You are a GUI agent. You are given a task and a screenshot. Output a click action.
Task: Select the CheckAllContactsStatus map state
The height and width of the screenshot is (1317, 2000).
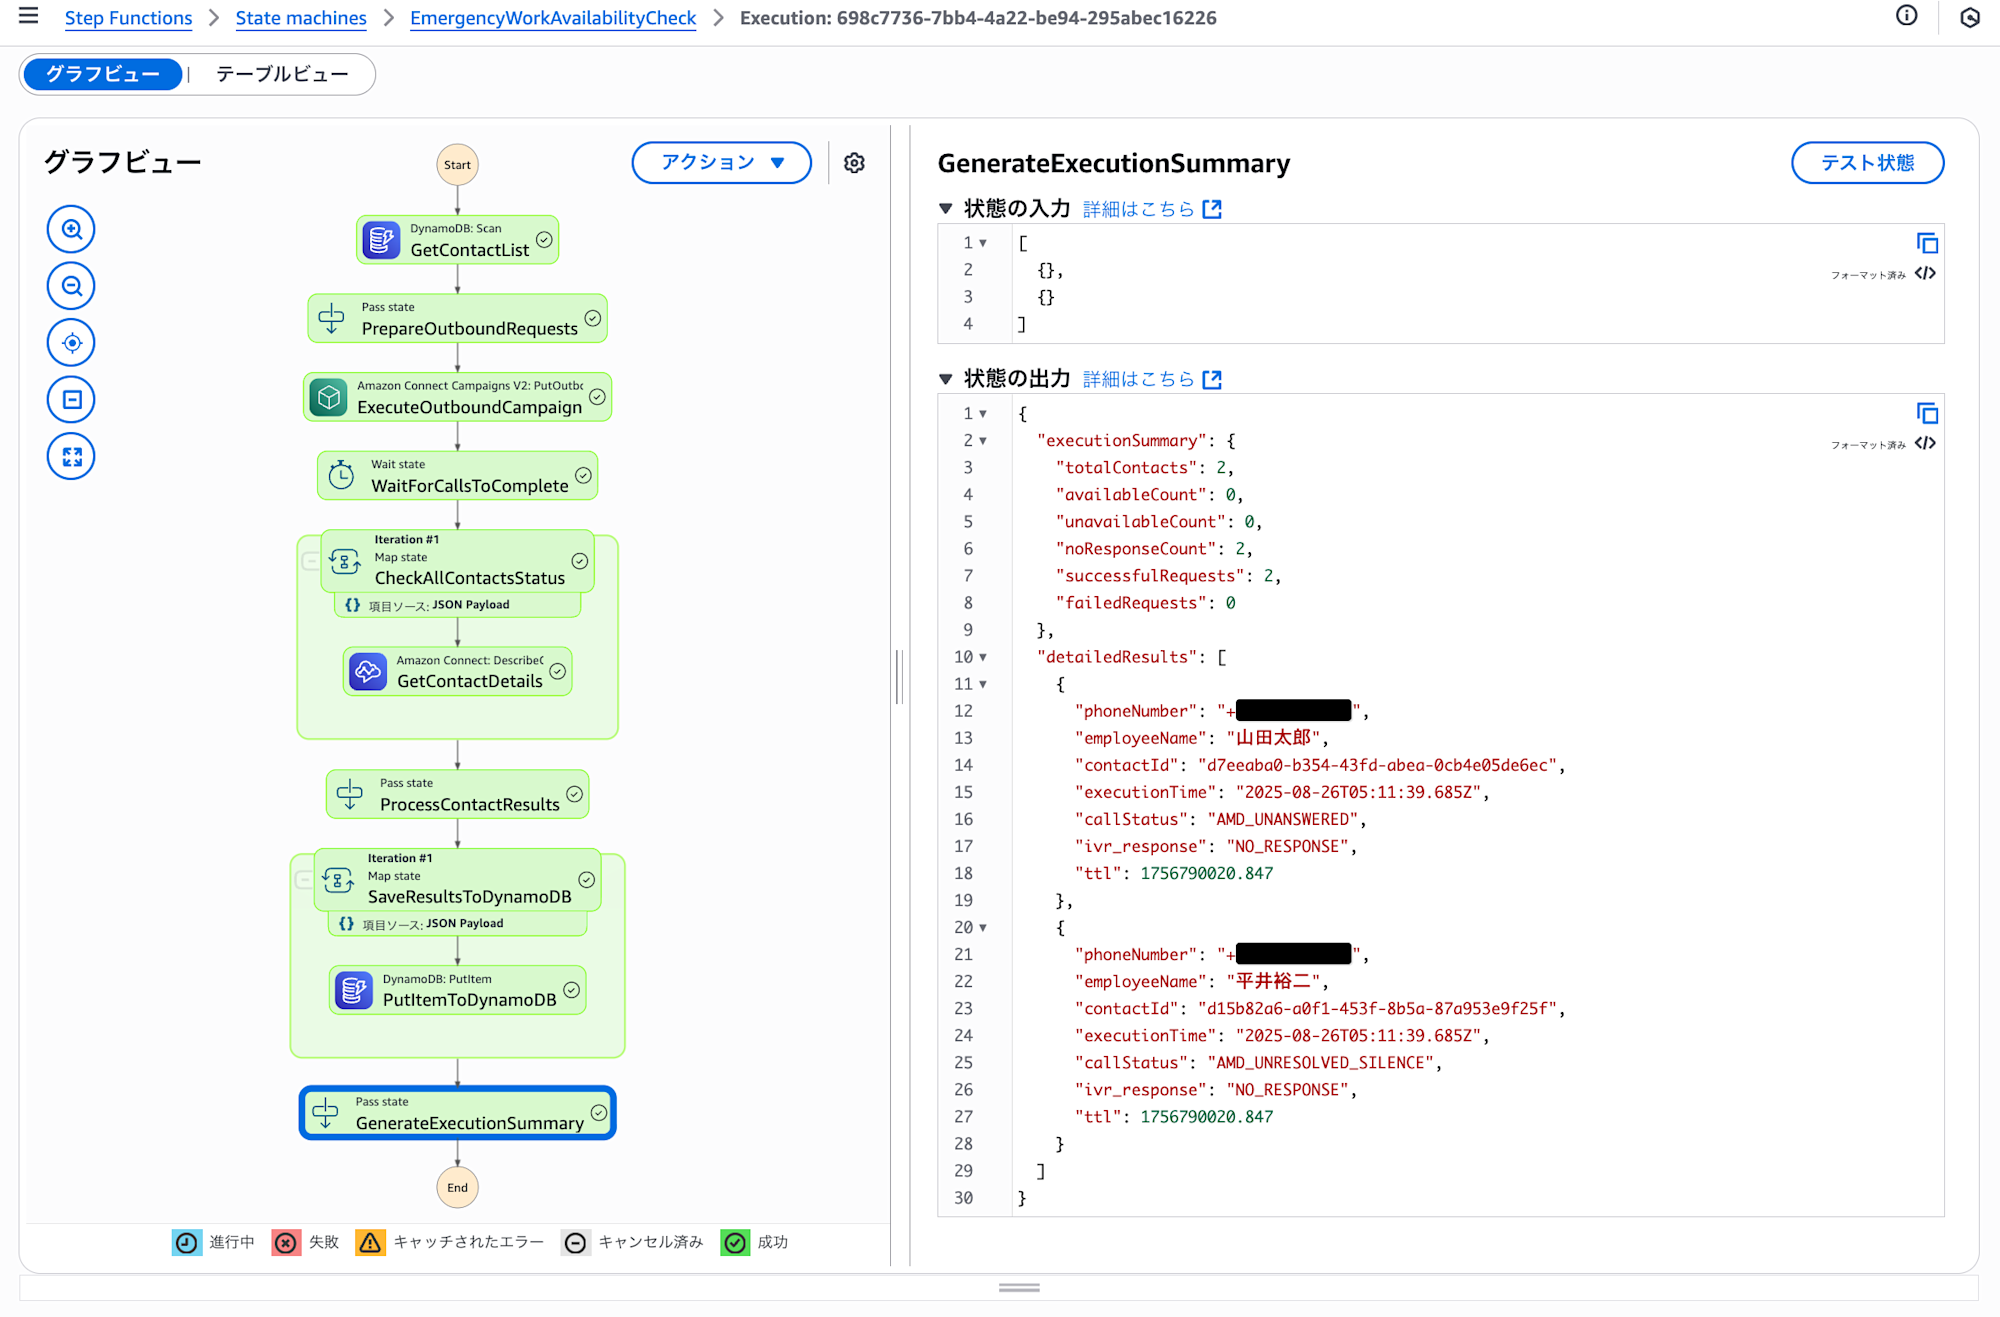point(457,561)
